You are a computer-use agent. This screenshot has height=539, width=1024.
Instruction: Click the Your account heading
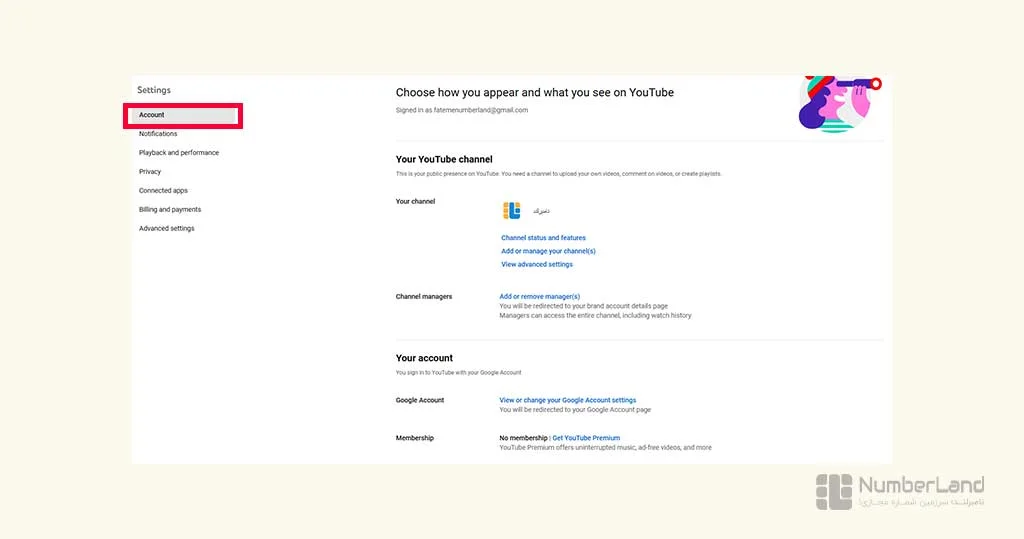click(424, 358)
